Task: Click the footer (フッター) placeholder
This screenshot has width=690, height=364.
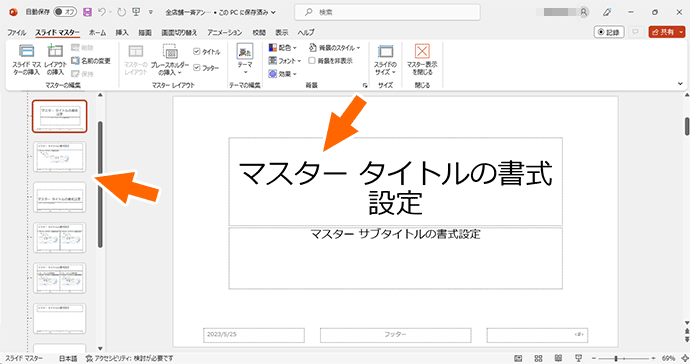Action: point(395,335)
